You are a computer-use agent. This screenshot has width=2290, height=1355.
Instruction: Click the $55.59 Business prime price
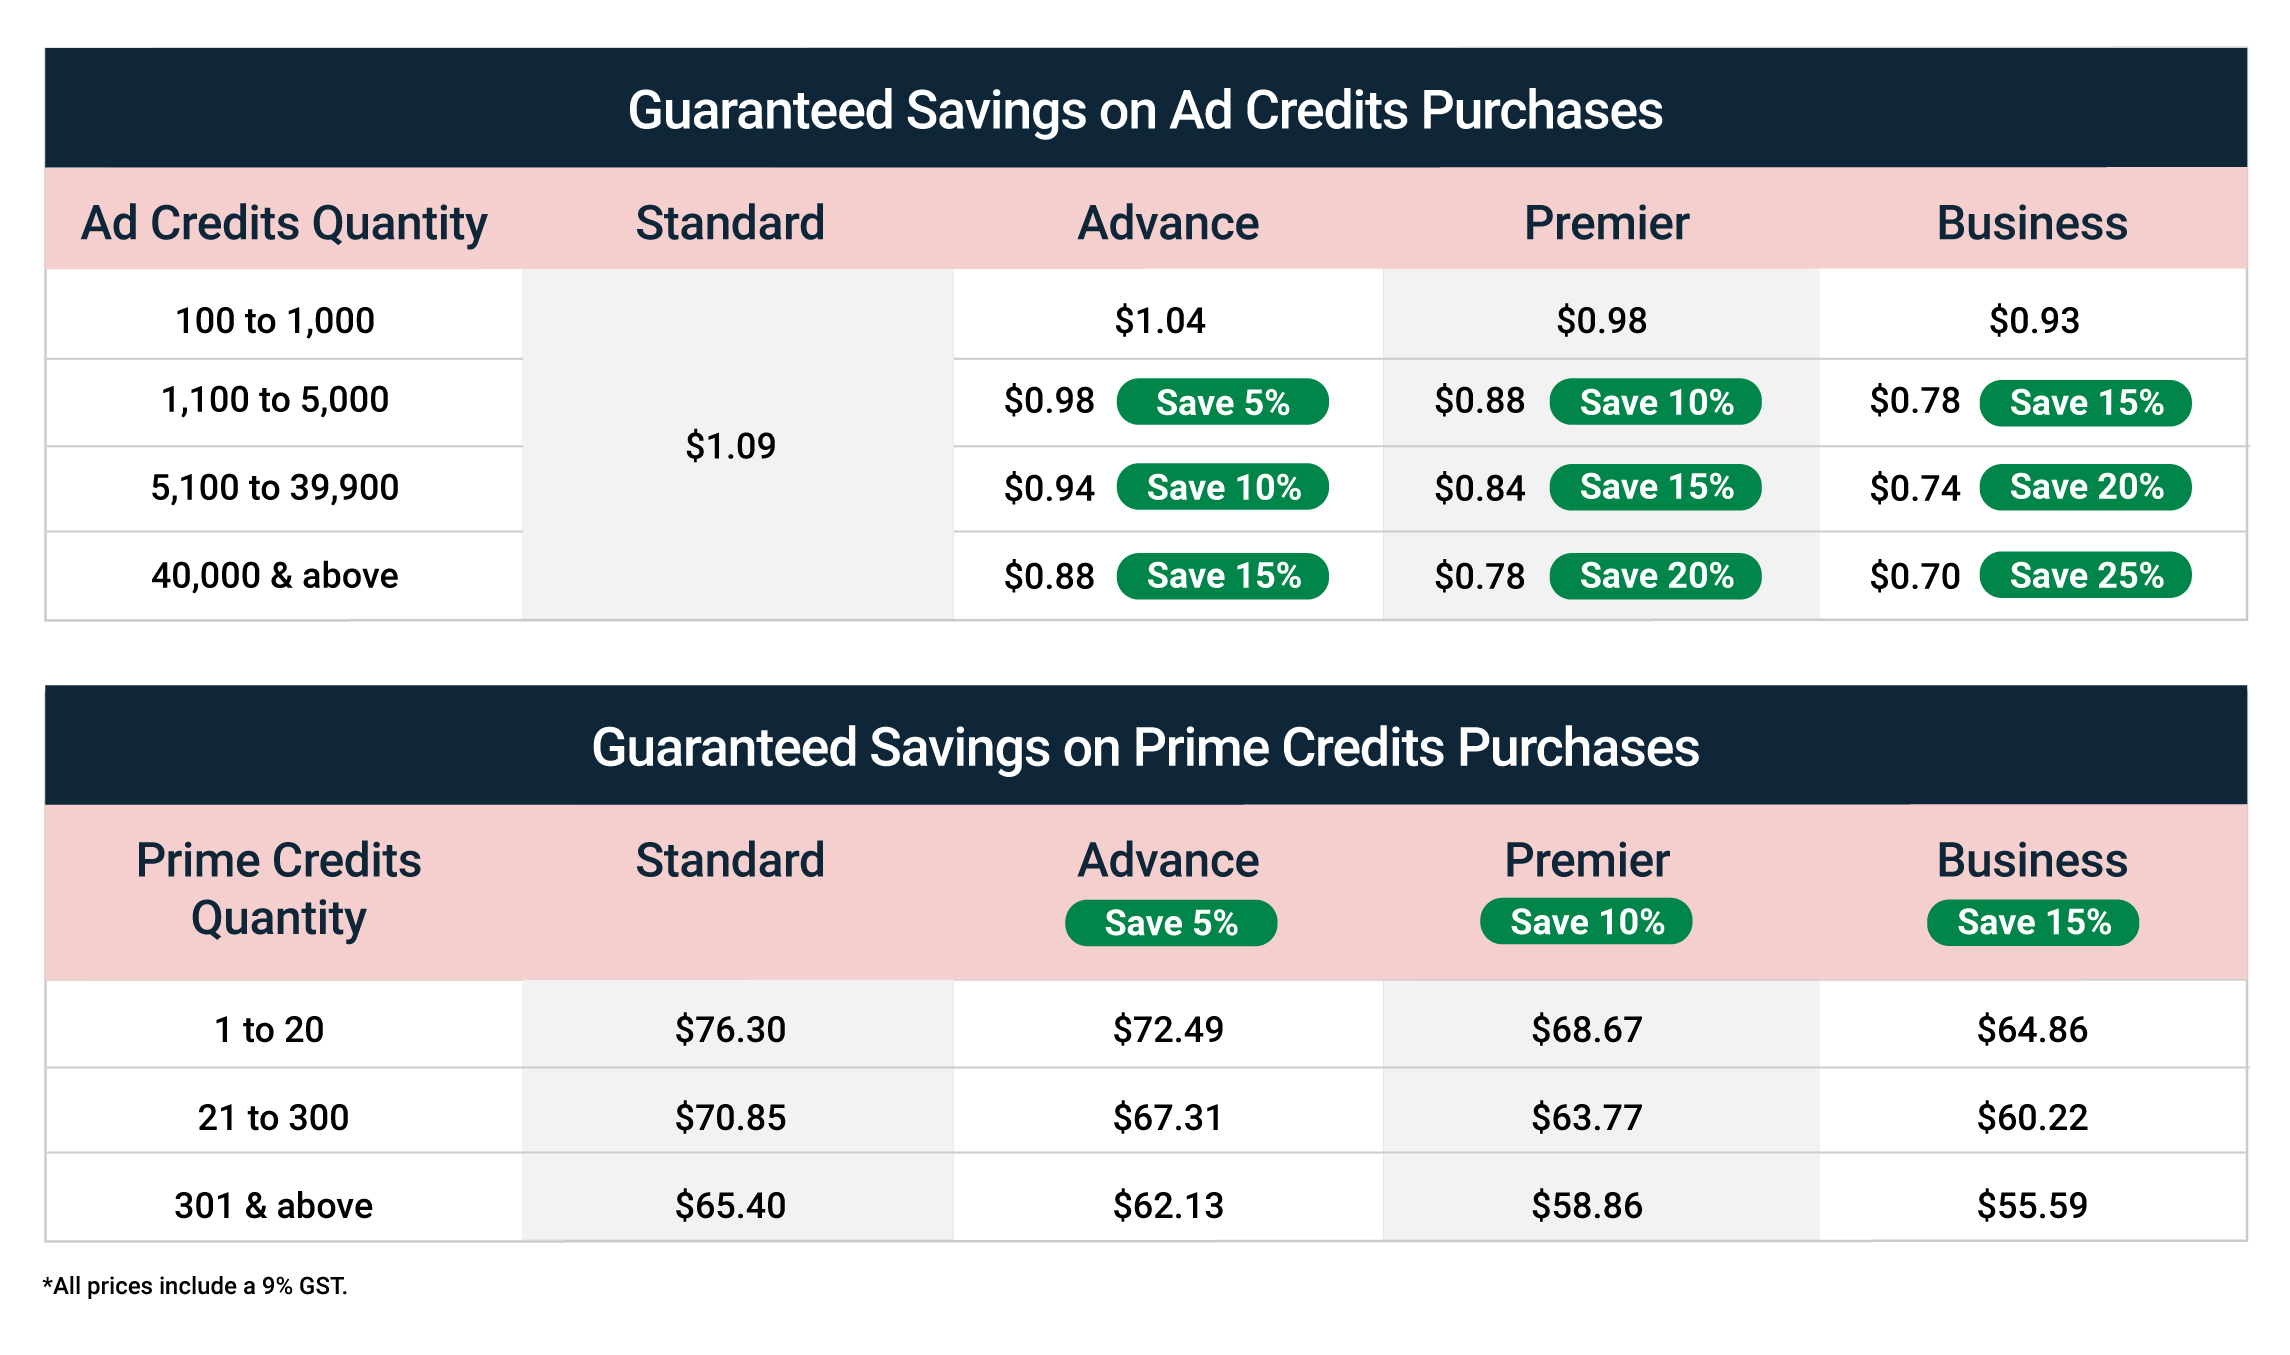coord(2032,1205)
